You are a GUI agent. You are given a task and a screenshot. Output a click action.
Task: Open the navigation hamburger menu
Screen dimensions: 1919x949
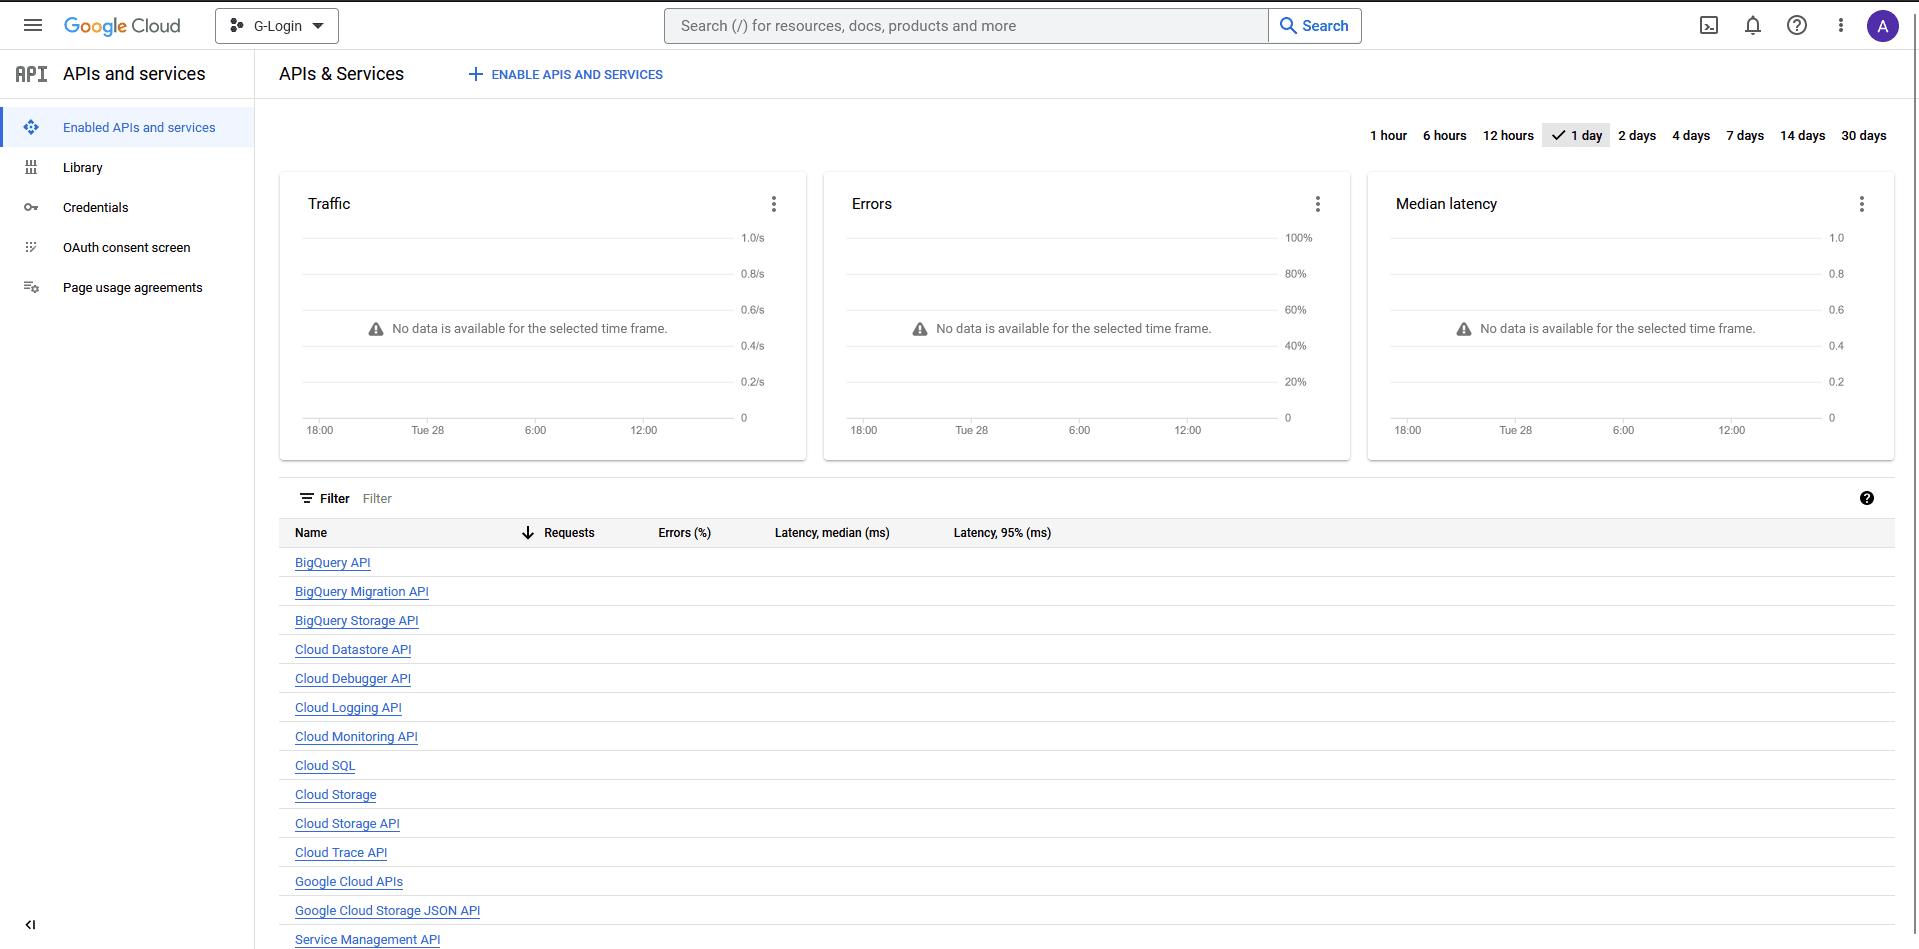coord(33,25)
